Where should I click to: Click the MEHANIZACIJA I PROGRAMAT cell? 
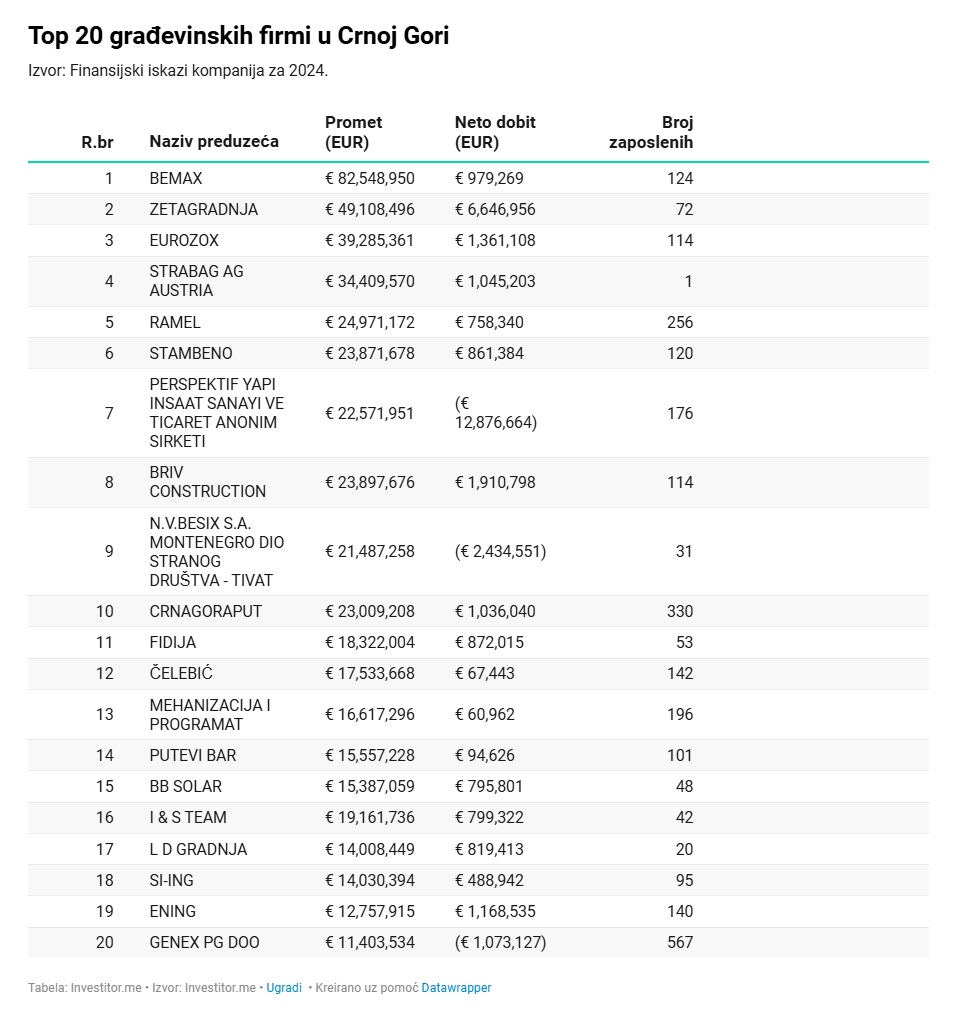point(210,714)
